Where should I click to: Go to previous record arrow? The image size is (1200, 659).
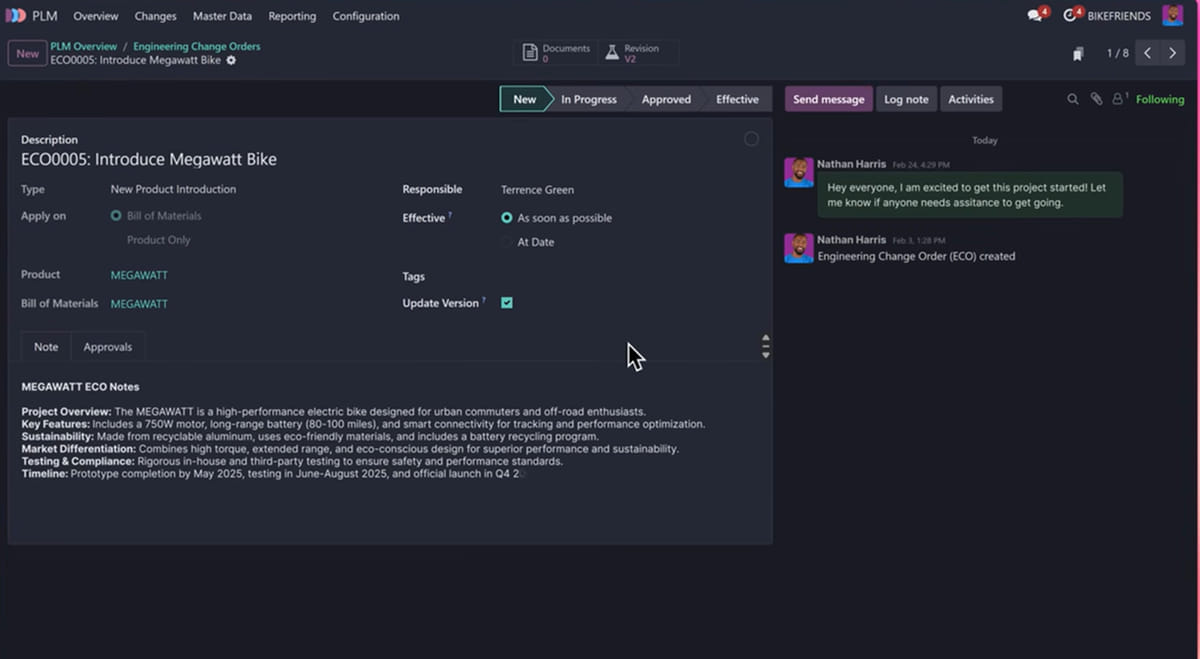[x=1148, y=53]
